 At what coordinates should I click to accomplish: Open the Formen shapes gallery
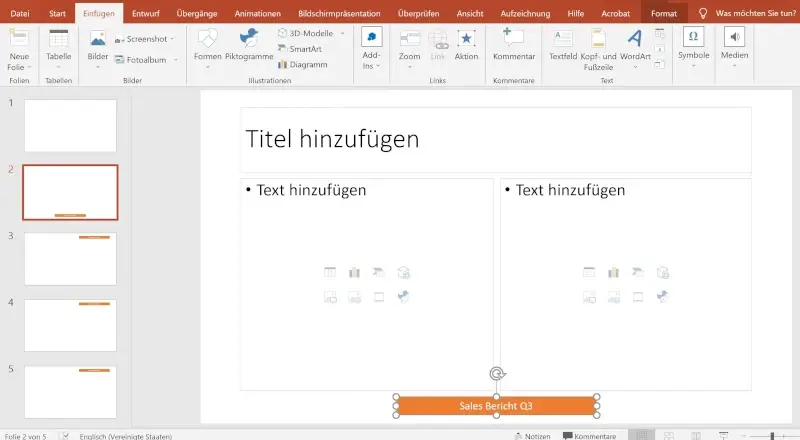pyautogui.click(x=208, y=48)
